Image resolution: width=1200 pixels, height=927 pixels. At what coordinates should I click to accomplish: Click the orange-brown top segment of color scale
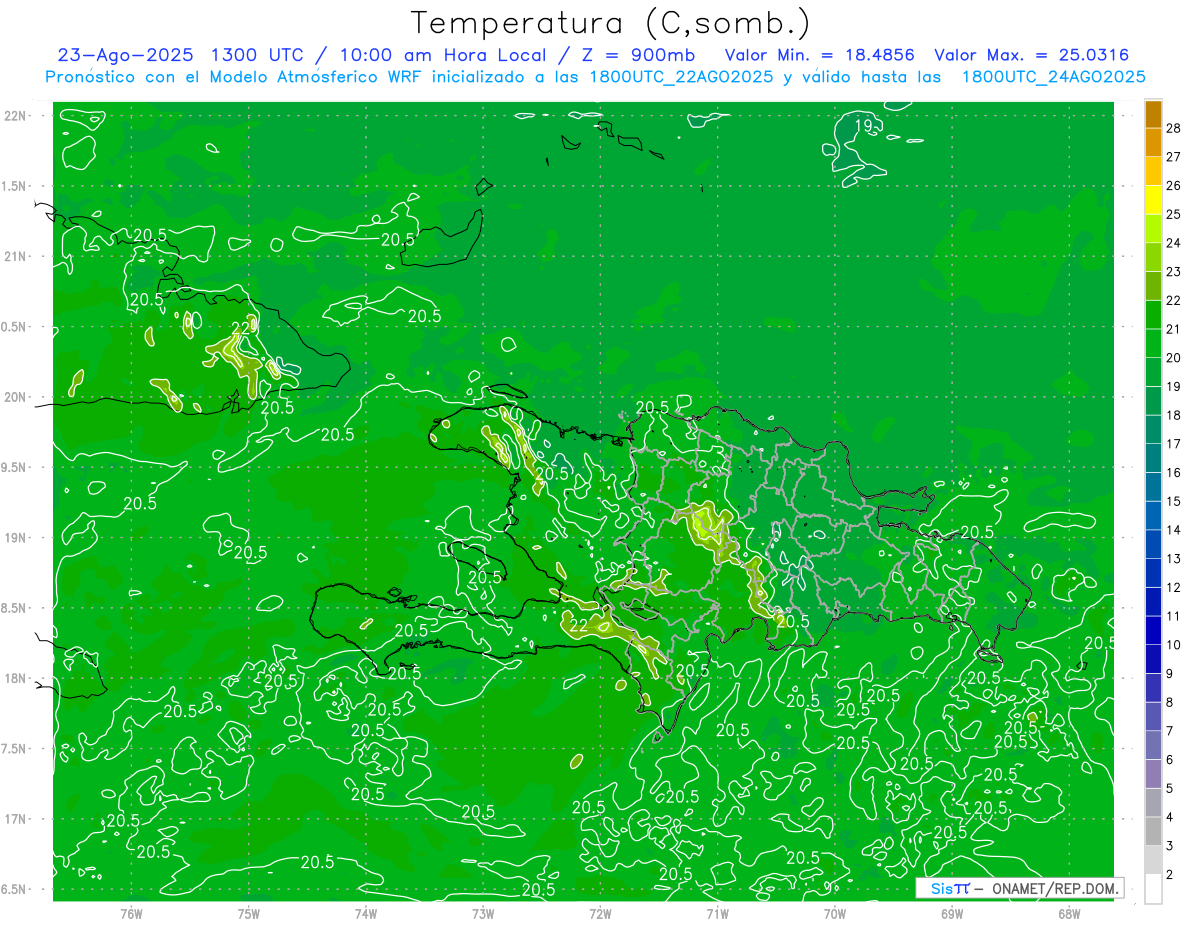[x=1153, y=113]
